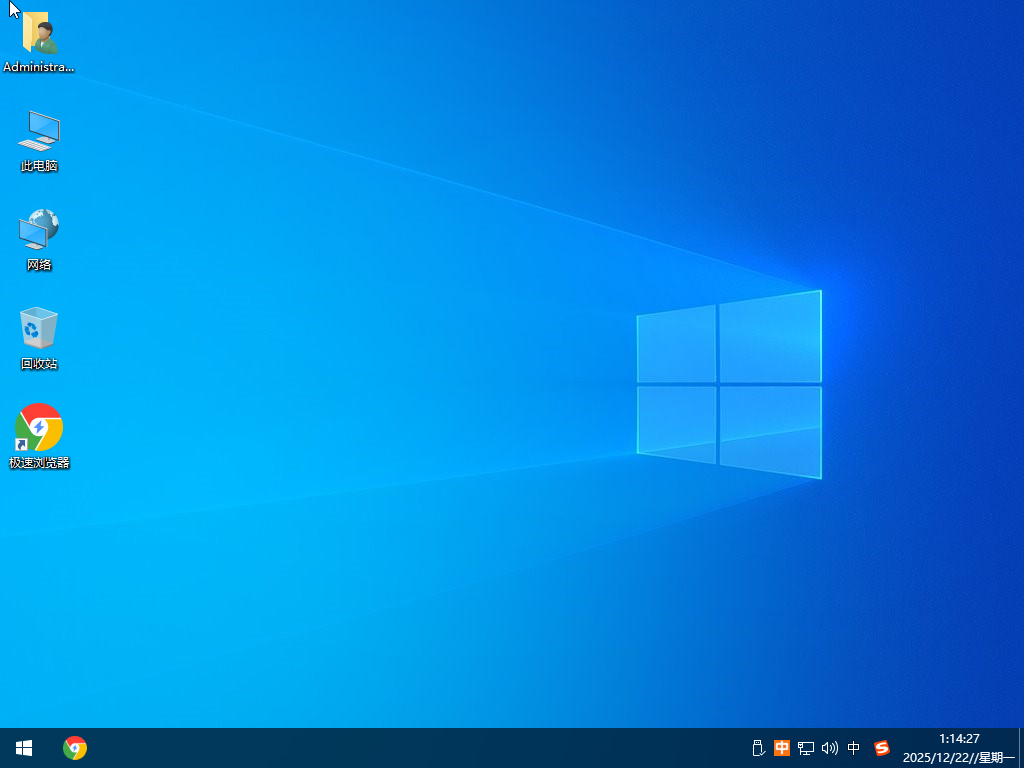
Task: Click the Windows logo on the wallpaper
Action: (x=729, y=385)
